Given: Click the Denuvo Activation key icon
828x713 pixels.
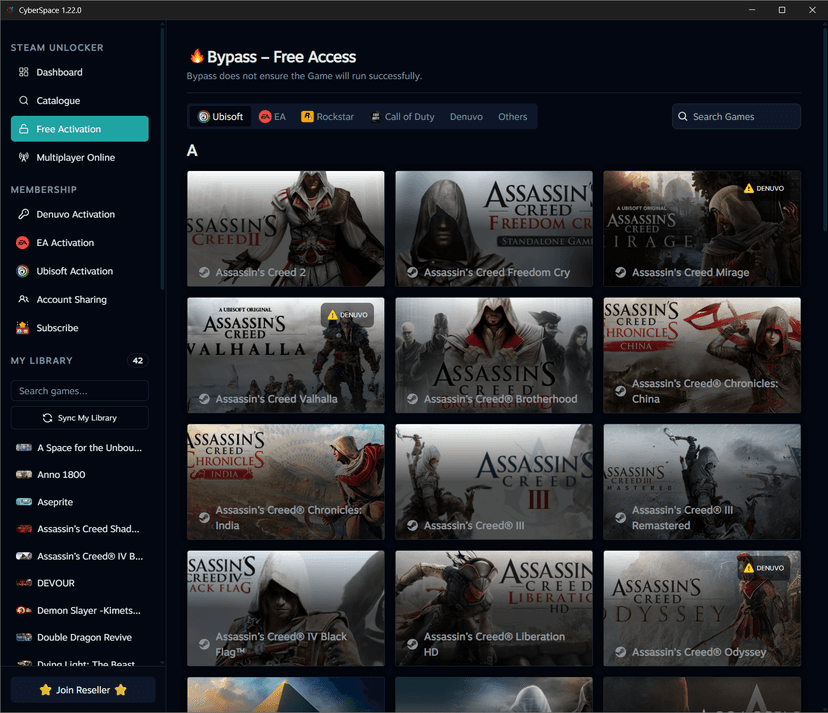Looking at the screenshot, I should [x=24, y=214].
